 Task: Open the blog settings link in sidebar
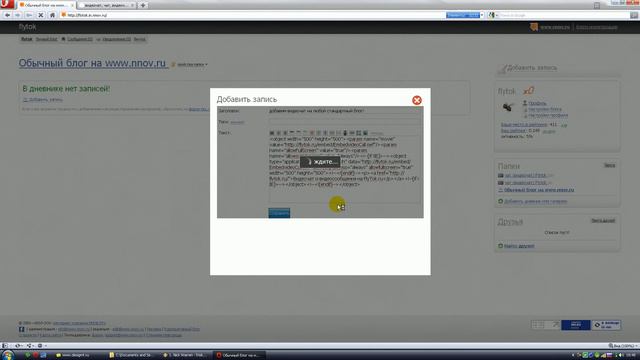[544, 109]
